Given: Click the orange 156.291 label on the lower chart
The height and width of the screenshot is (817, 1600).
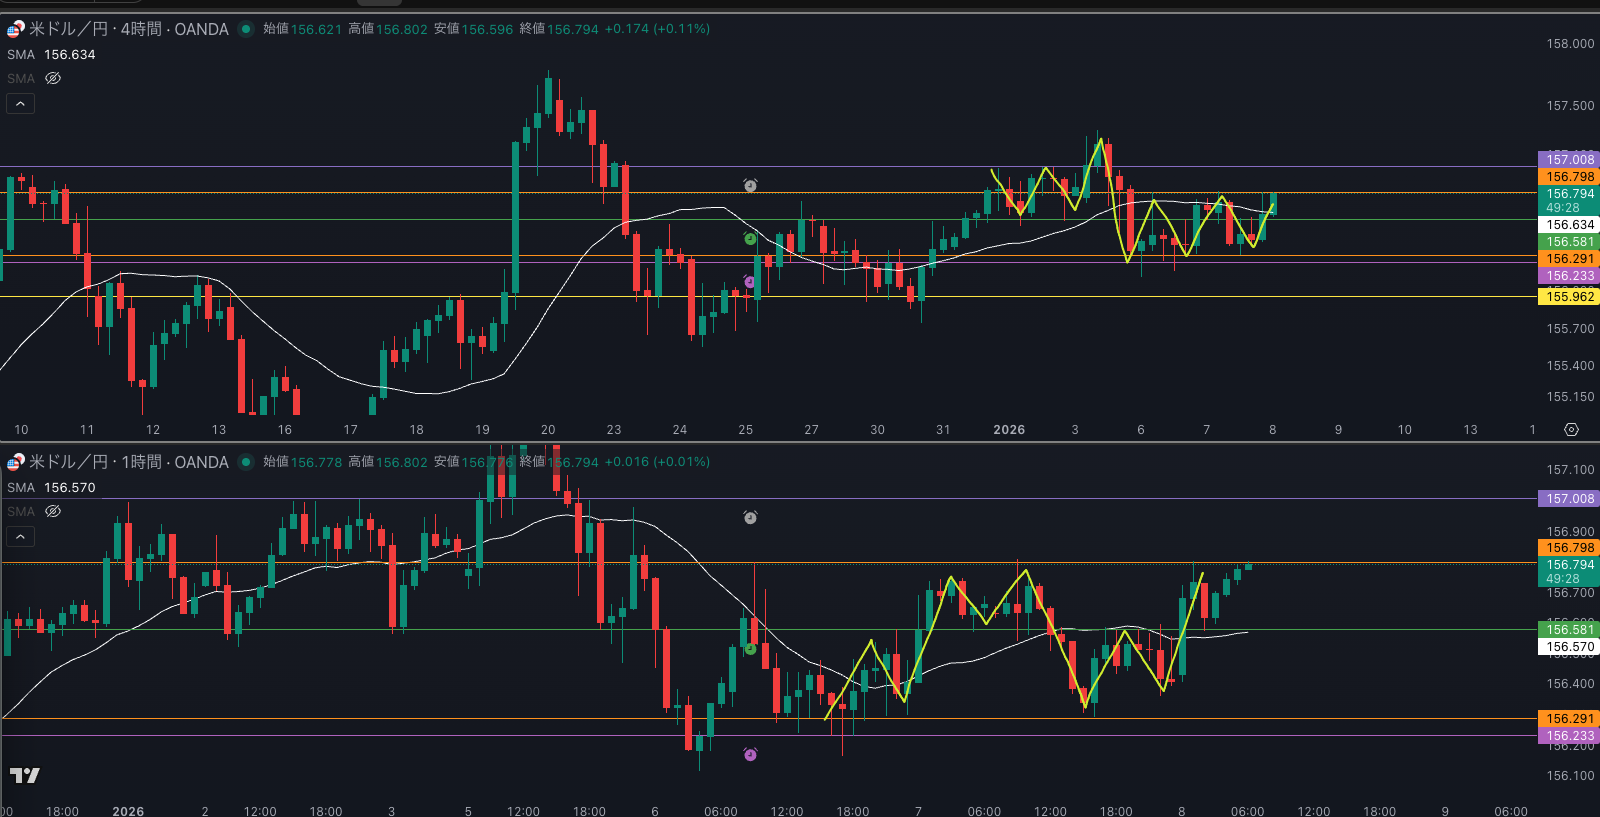Looking at the screenshot, I should 1569,718.
